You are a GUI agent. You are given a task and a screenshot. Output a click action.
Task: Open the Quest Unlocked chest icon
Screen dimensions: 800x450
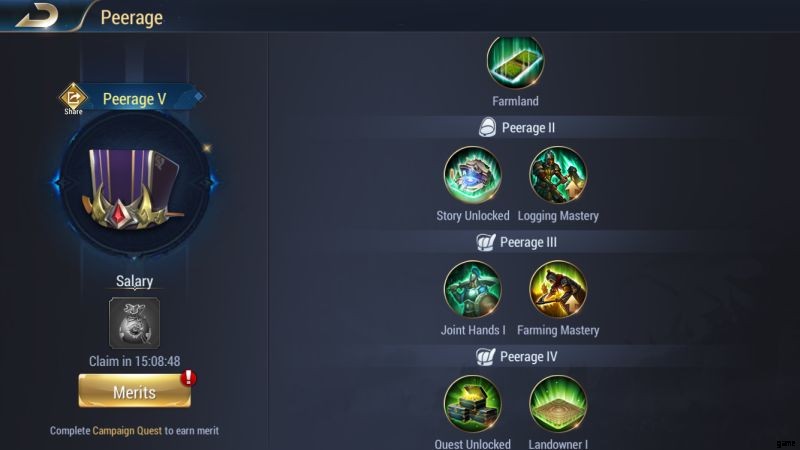coord(472,404)
